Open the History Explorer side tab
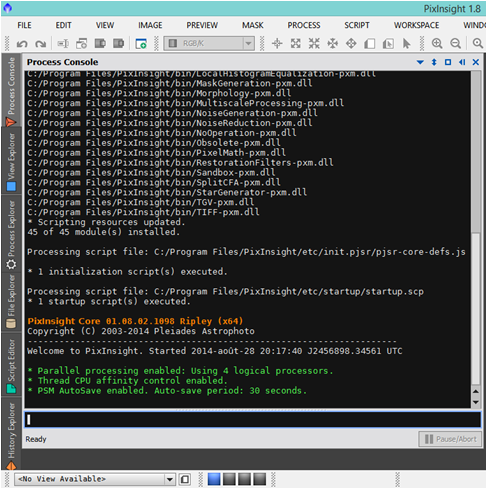Viewport: 487px width, 489px height. pos(11,435)
